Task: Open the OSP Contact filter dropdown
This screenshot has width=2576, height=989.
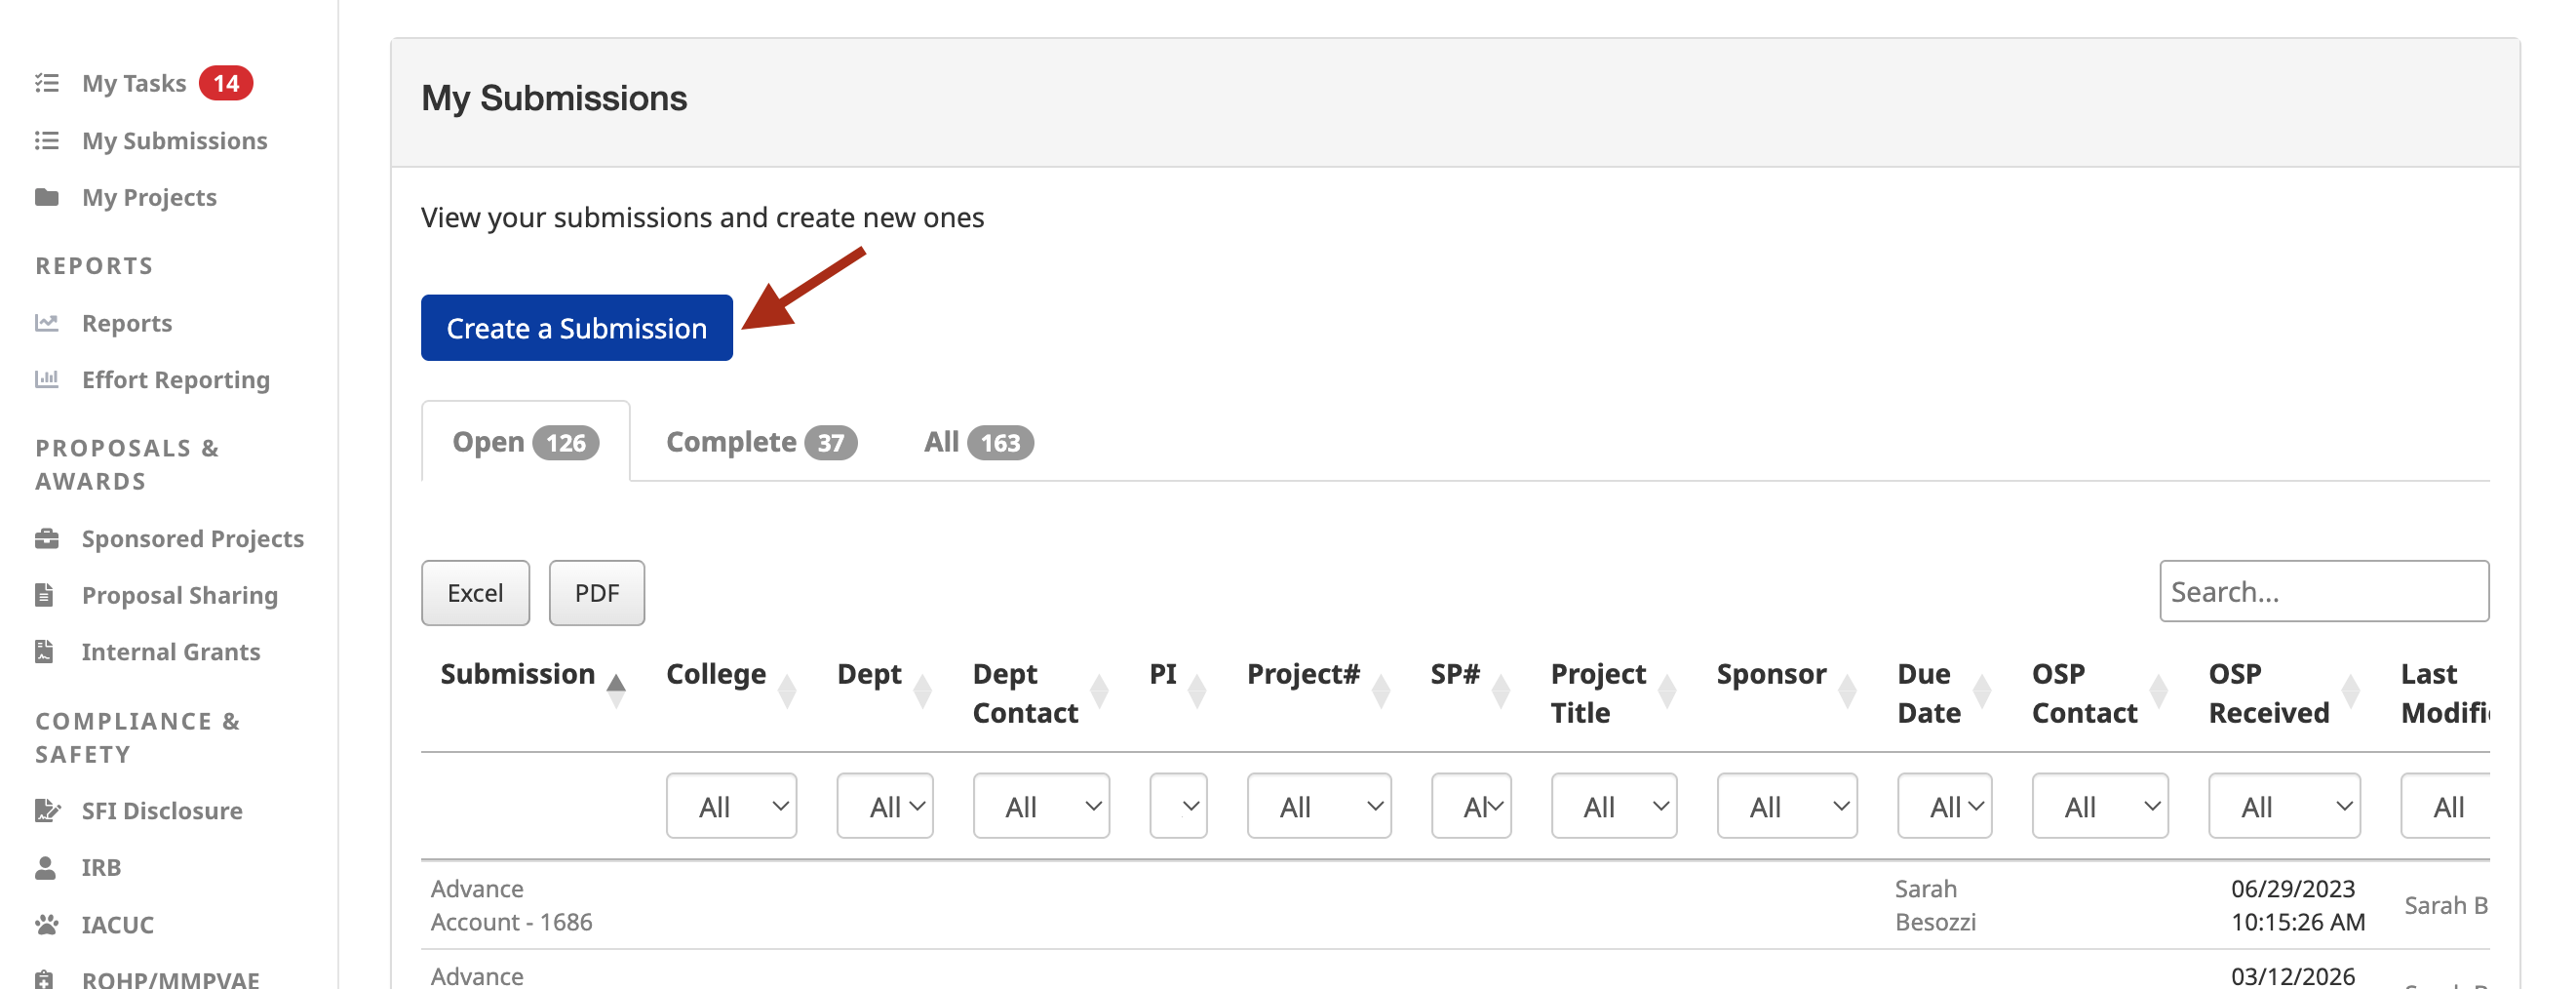Action: [x=2100, y=806]
